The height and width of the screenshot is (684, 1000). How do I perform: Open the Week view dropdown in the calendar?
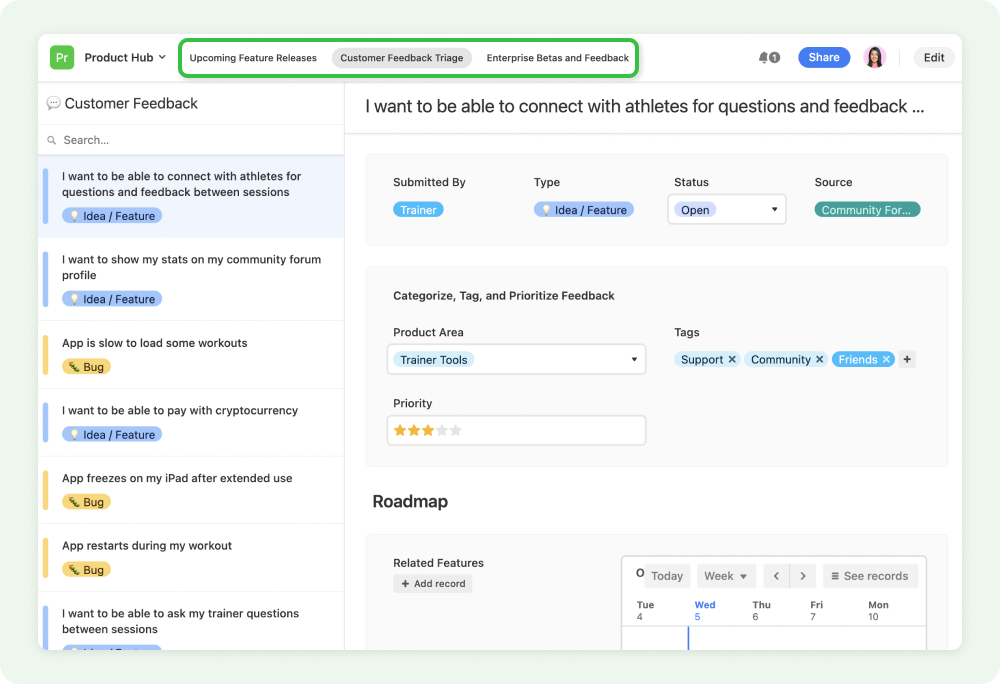click(726, 575)
